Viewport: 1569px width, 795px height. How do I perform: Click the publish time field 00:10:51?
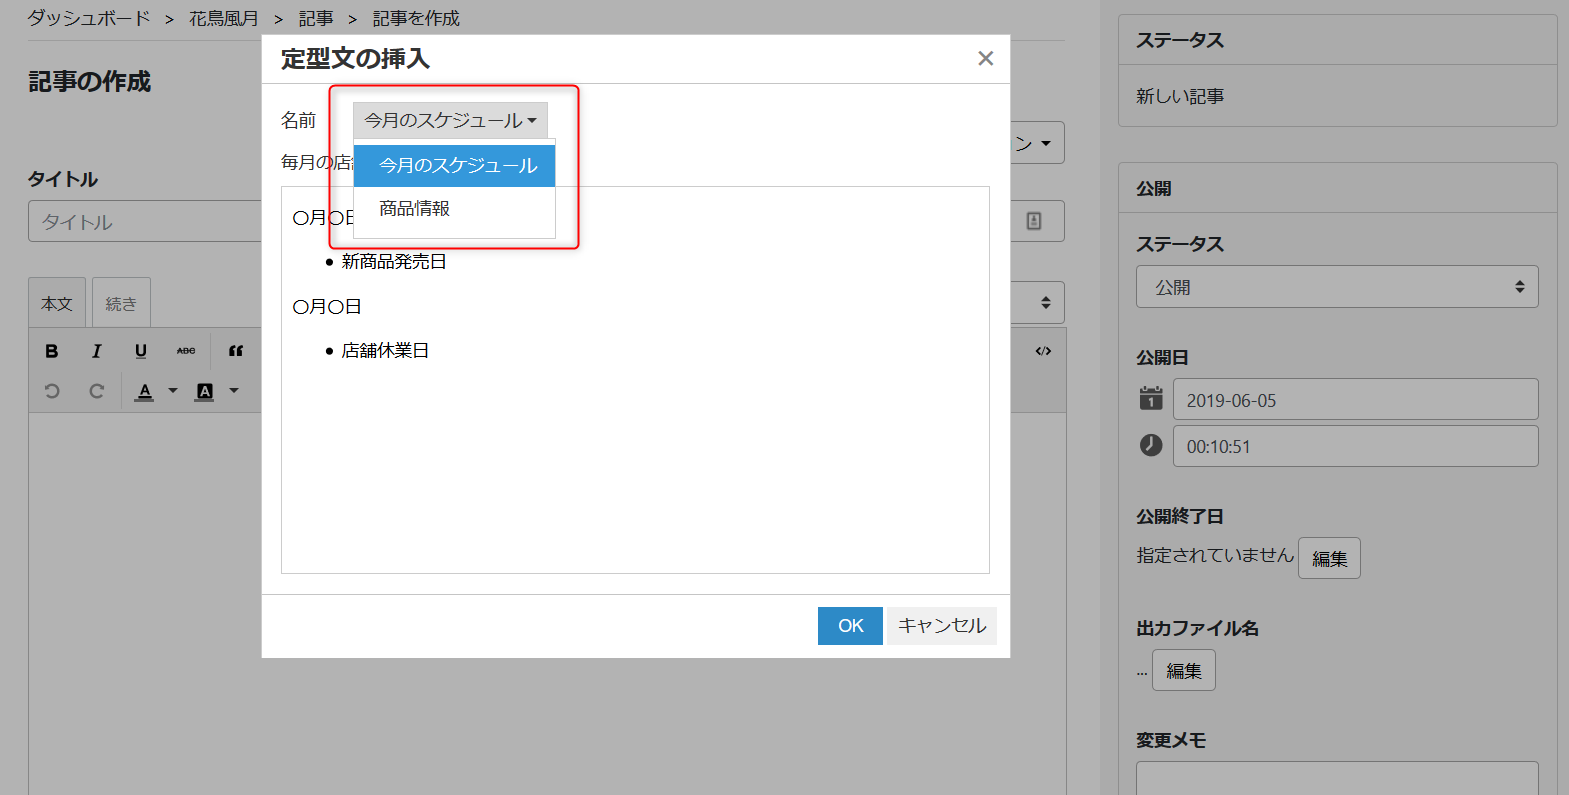pyautogui.click(x=1355, y=446)
